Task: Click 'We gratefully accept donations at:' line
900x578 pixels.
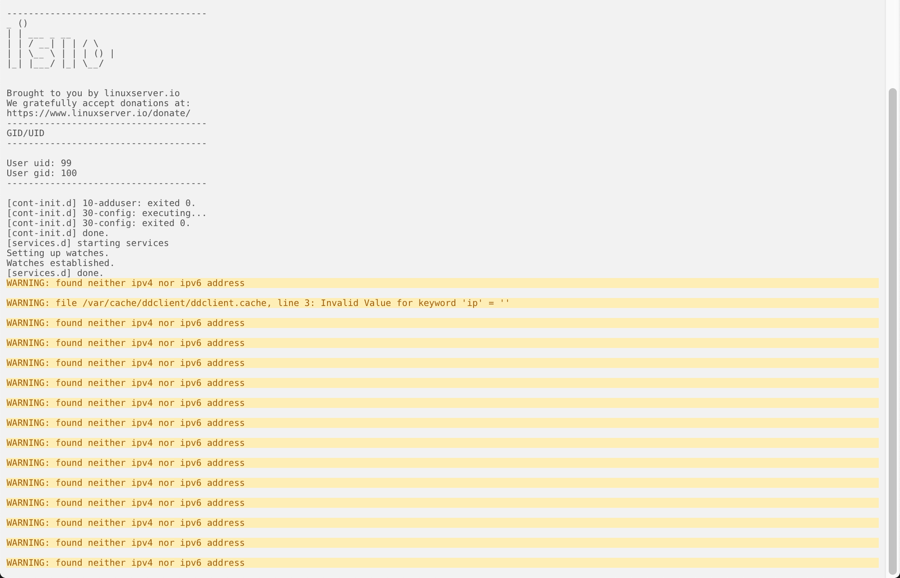Action: point(98,103)
